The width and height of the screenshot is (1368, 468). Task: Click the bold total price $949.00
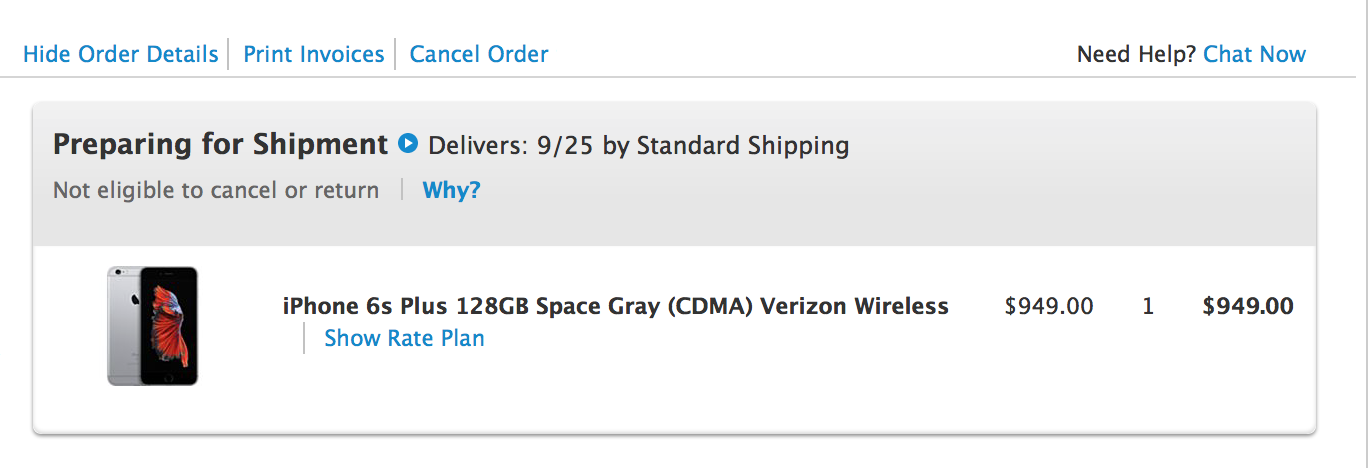point(1248,306)
